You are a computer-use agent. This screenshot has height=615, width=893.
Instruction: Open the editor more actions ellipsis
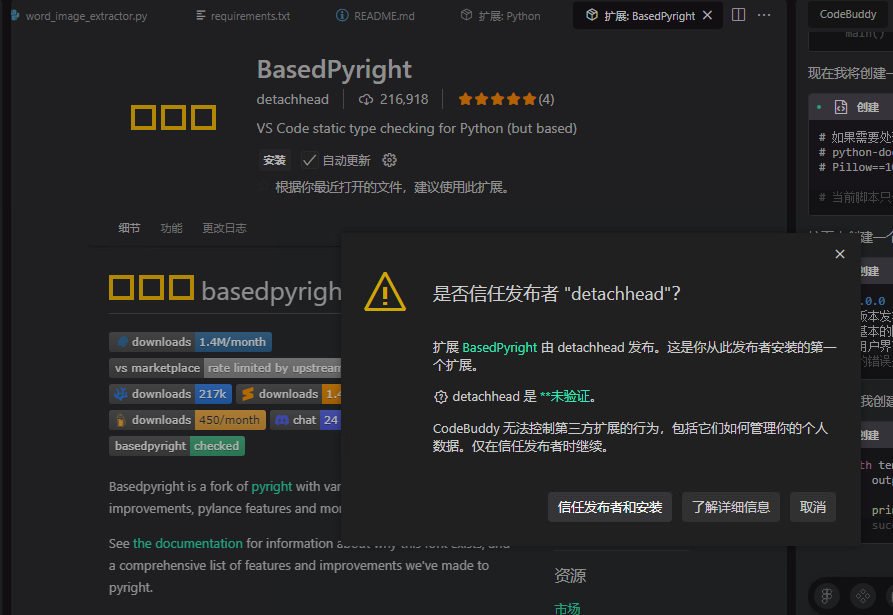pyautogui.click(x=764, y=15)
